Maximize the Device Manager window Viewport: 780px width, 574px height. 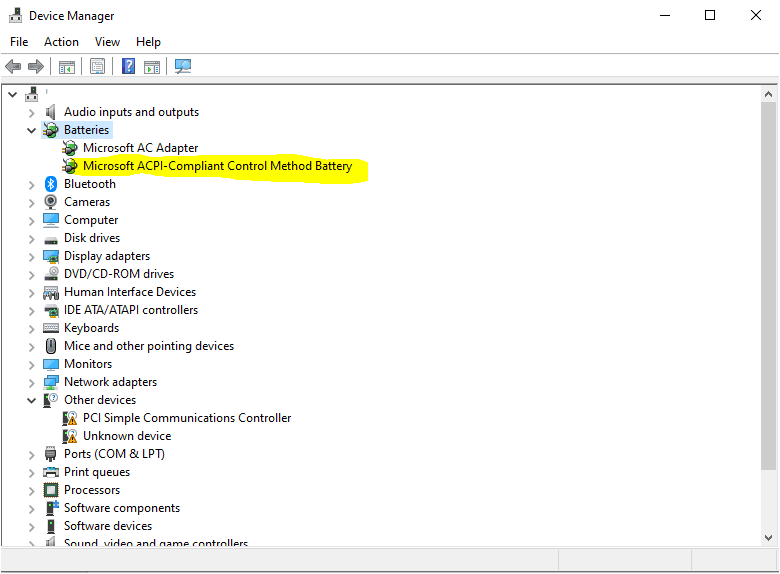coord(710,15)
